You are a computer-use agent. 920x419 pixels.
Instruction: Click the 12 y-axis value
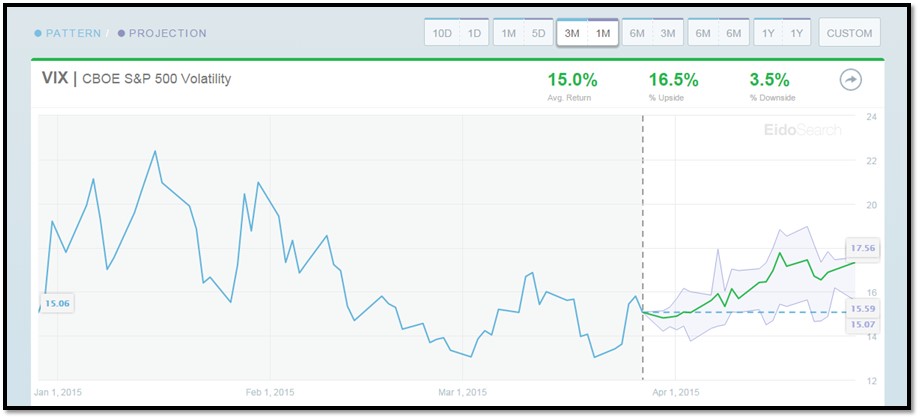[871, 380]
